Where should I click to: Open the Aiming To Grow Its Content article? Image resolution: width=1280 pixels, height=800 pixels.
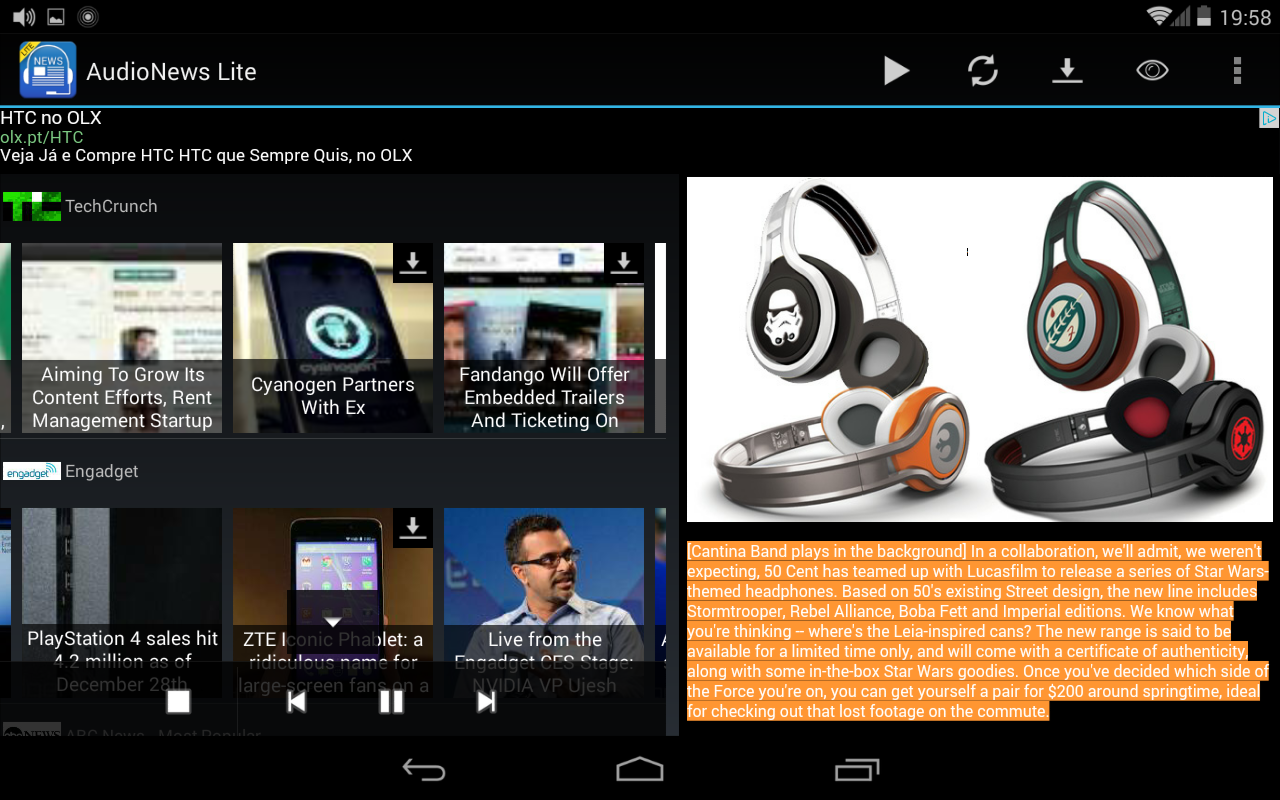point(122,338)
